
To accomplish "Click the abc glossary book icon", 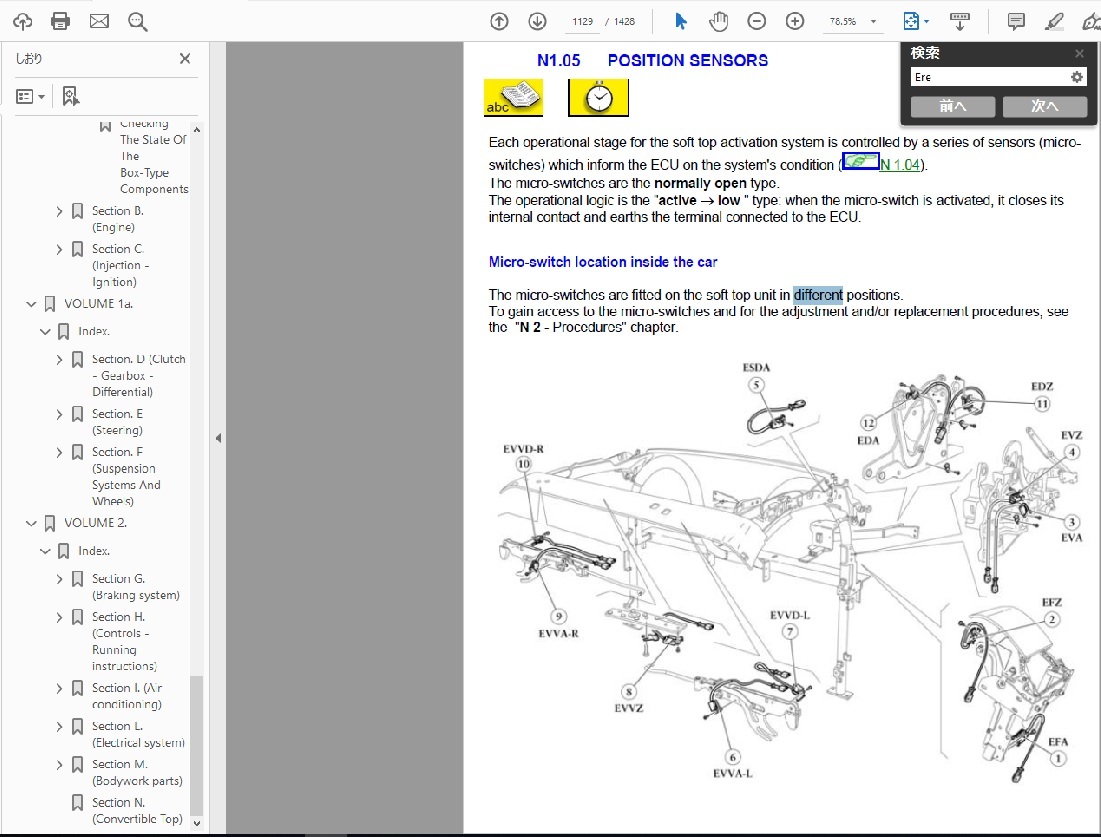I will pyautogui.click(x=513, y=97).
